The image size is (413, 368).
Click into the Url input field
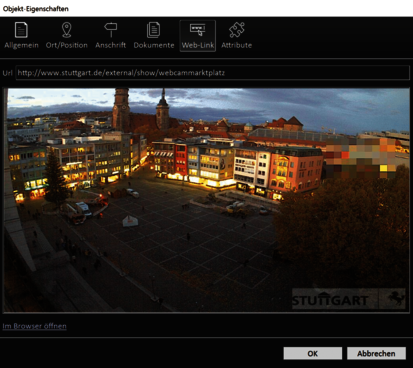tap(213, 73)
